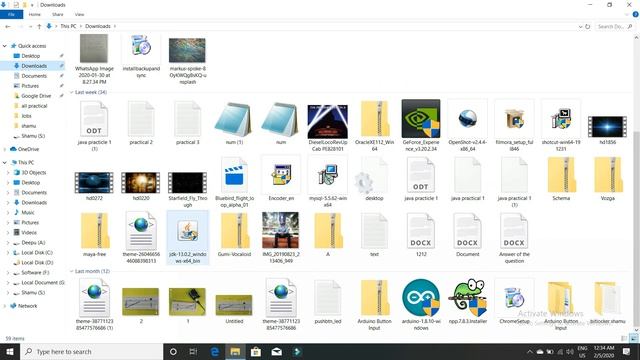Open the address bar history dropdown

[x=580, y=27]
